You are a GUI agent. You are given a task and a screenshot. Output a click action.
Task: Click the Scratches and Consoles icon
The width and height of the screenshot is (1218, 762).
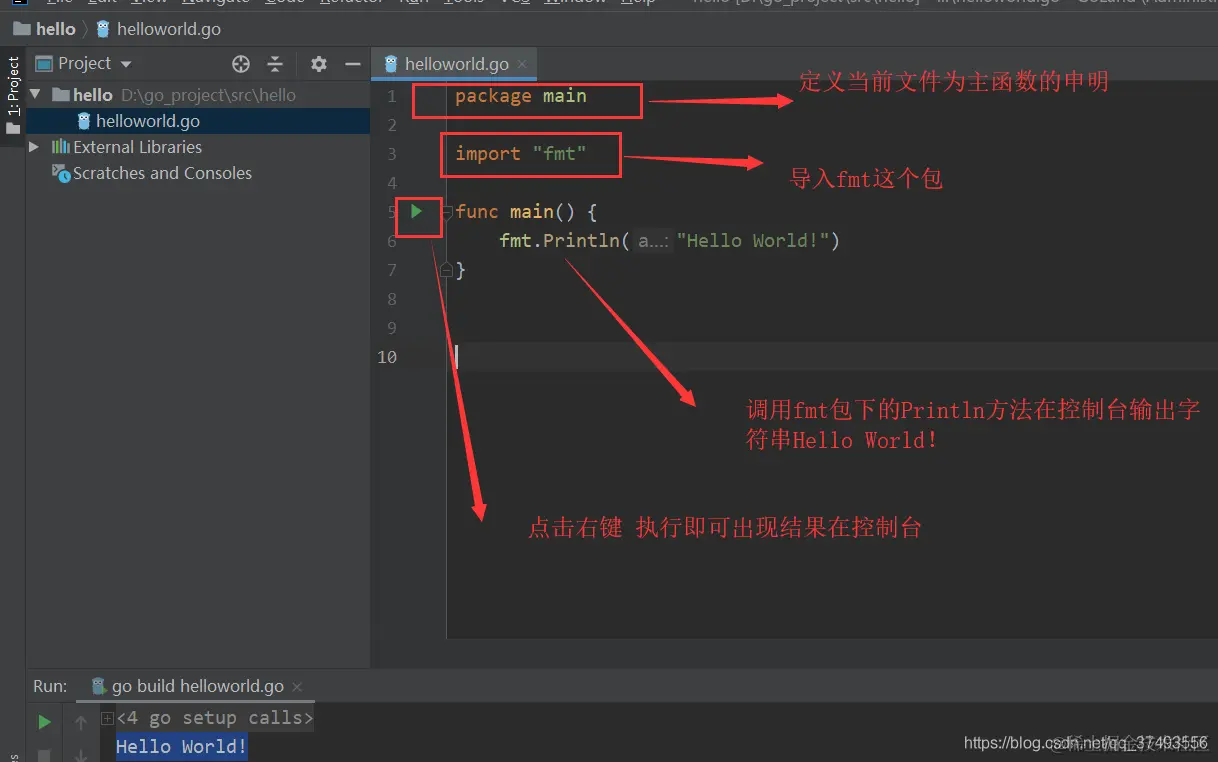point(60,173)
